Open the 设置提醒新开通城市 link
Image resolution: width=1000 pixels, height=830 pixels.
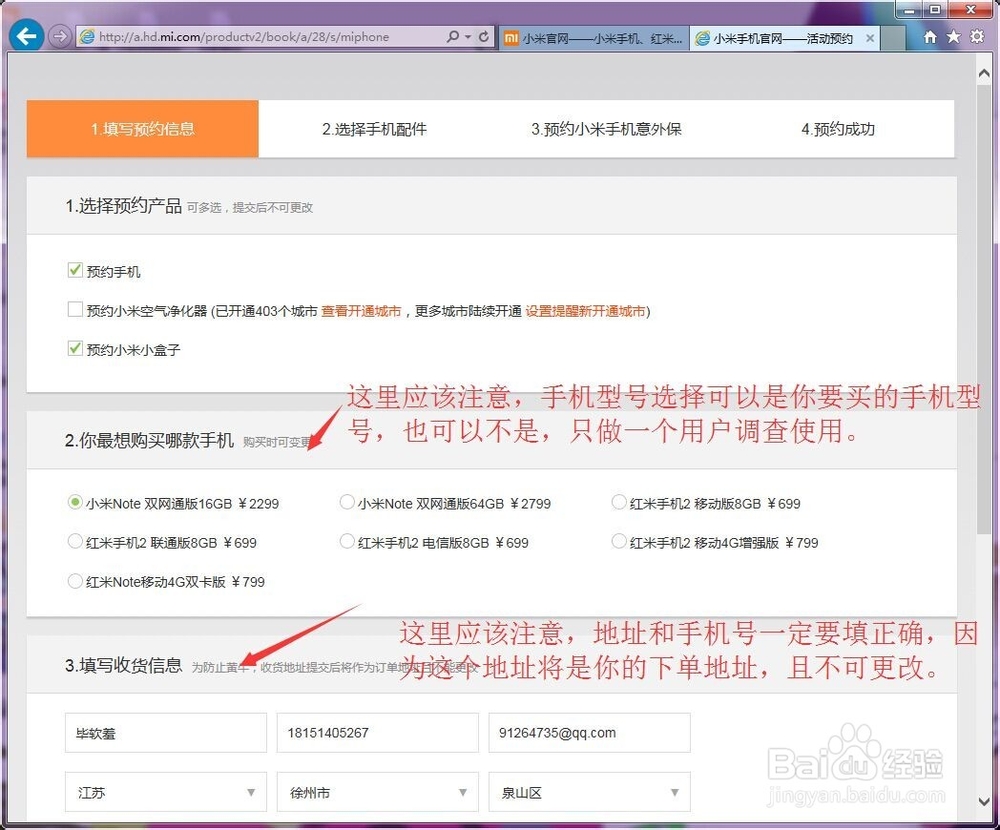point(585,311)
